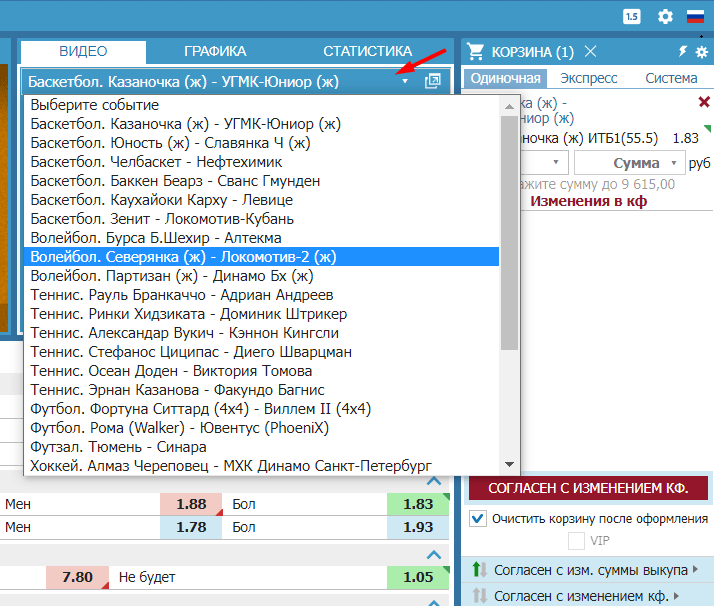Switch to the ГРАФИКА tab
714x606 pixels.
click(215, 51)
